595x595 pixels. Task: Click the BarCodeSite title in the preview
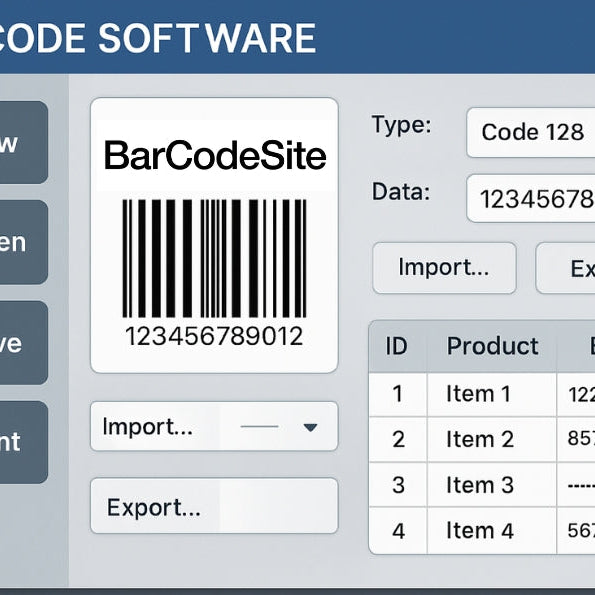click(x=215, y=156)
